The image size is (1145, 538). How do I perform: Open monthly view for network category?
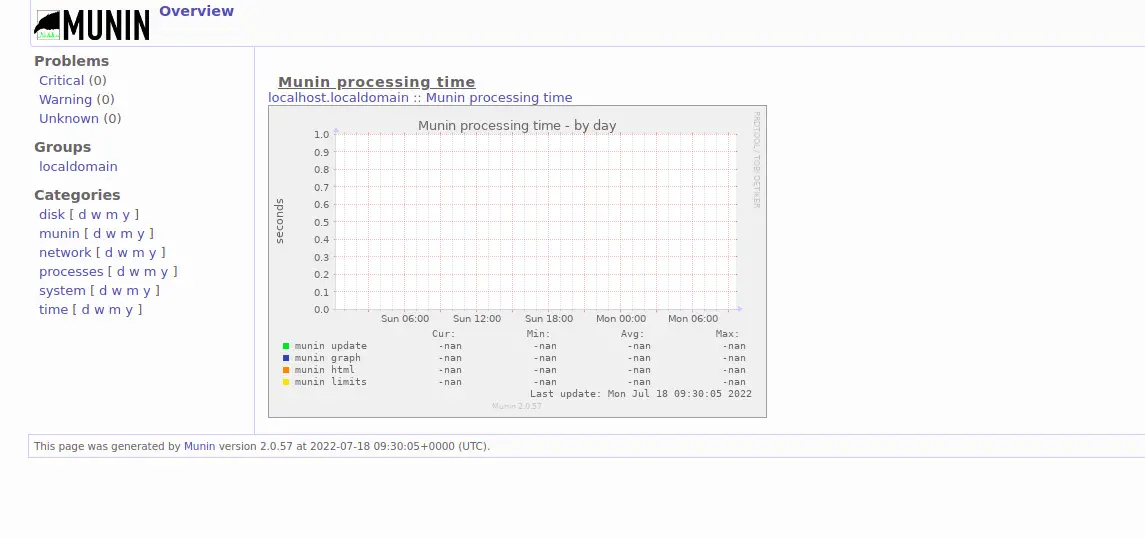(139, 253)
